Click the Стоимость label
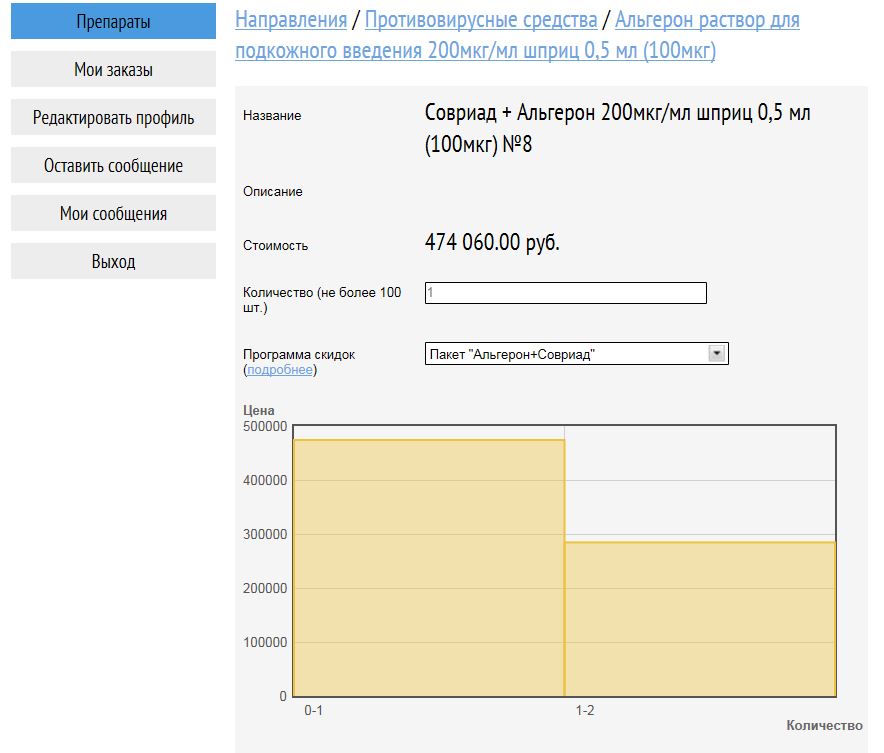 coord(275,246)
